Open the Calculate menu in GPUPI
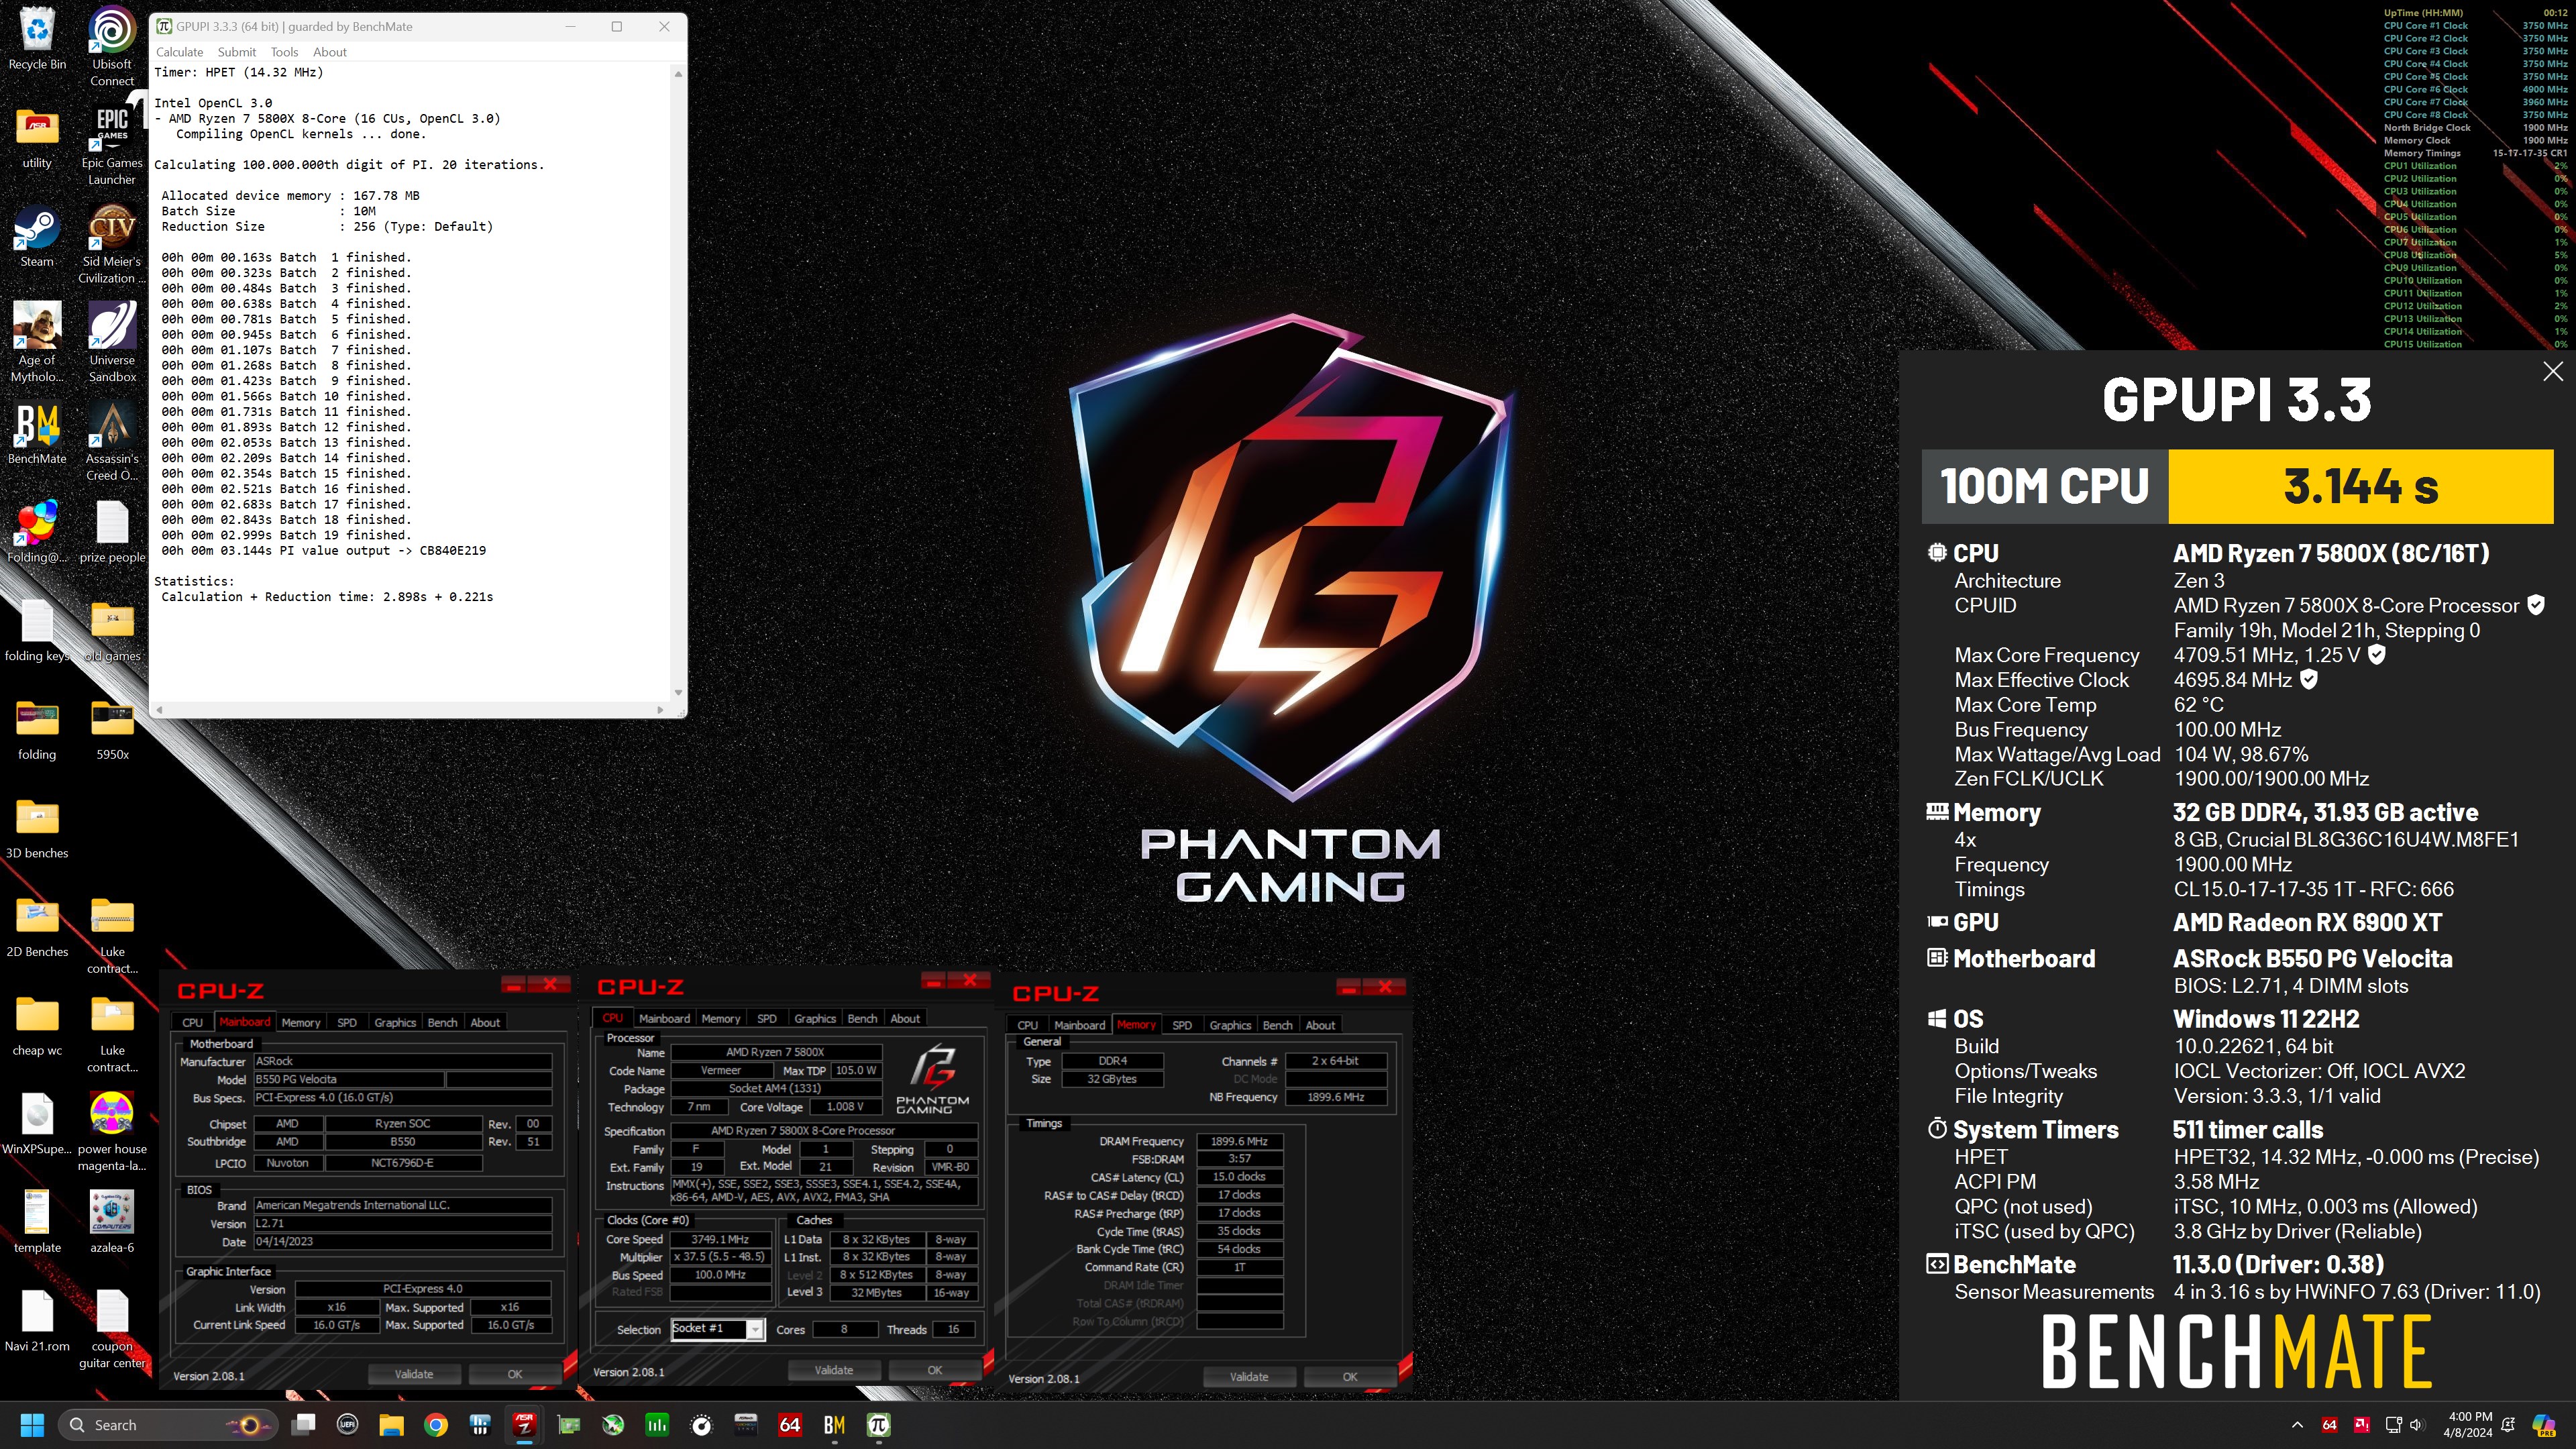The width and height of the screenshot is (2576, 1449). point(179,52)
